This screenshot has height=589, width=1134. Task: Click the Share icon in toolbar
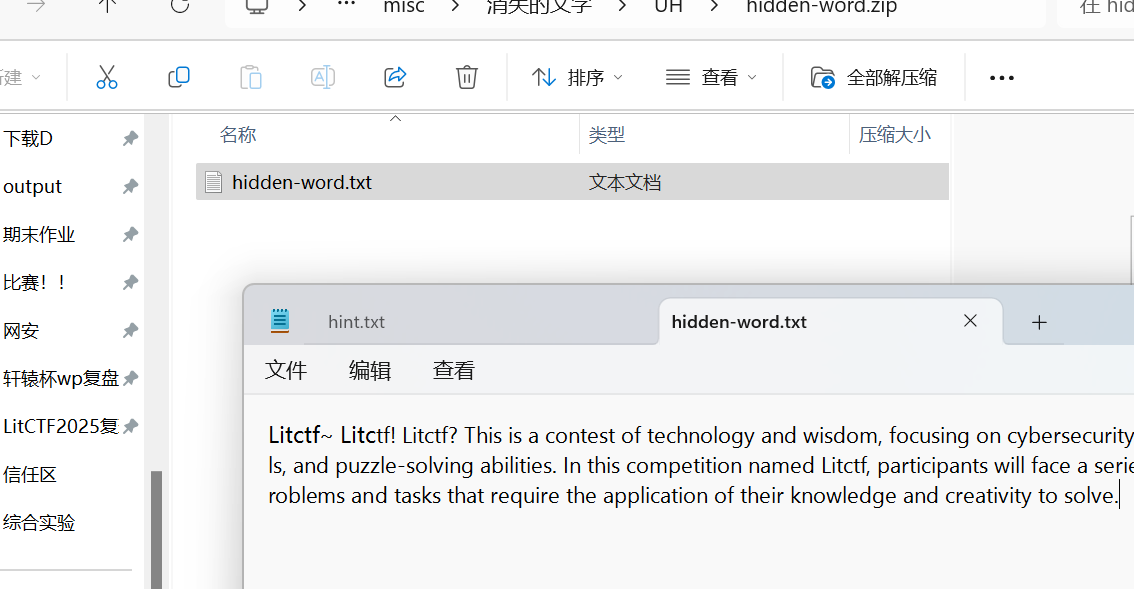pos(395,77)
